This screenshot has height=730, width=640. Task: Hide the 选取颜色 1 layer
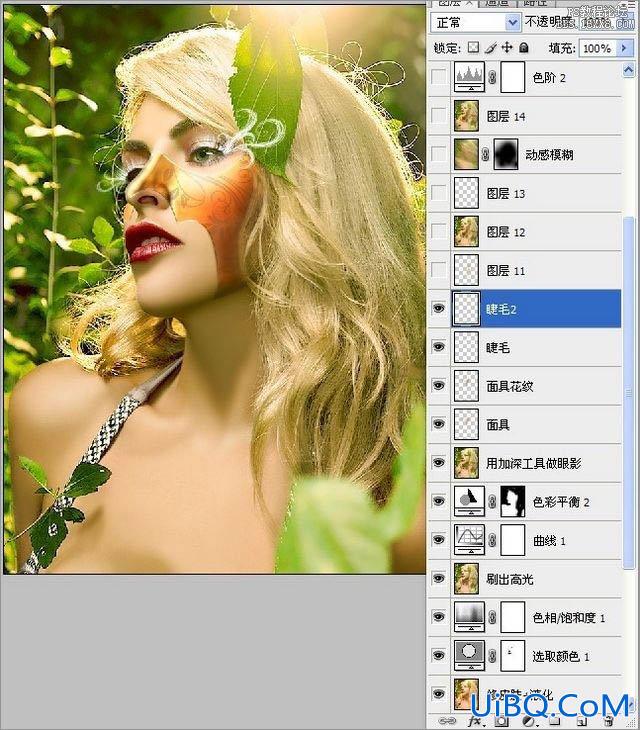(x=438, y=656)
